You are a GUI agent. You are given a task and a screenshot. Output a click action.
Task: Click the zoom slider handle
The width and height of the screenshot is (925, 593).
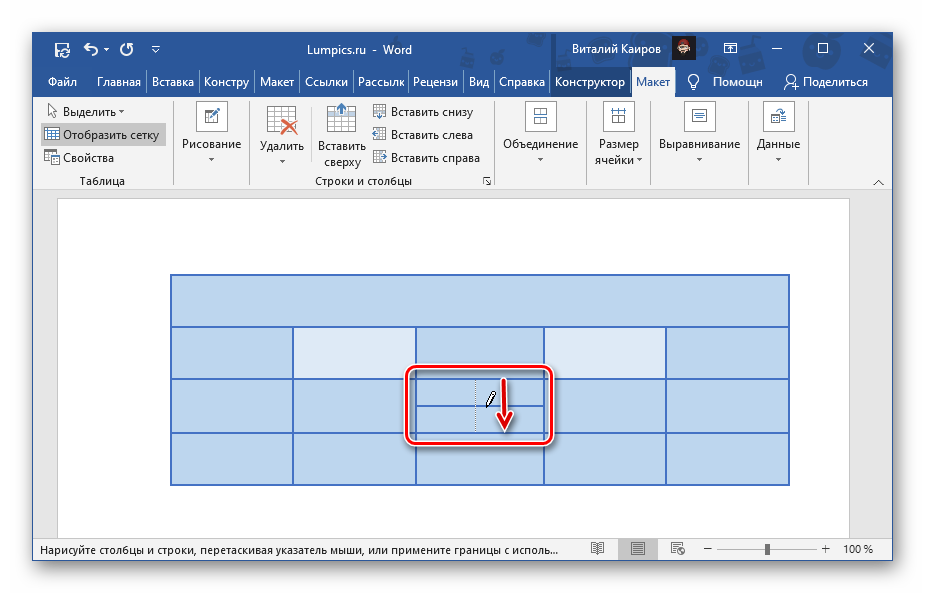point(767,549)
